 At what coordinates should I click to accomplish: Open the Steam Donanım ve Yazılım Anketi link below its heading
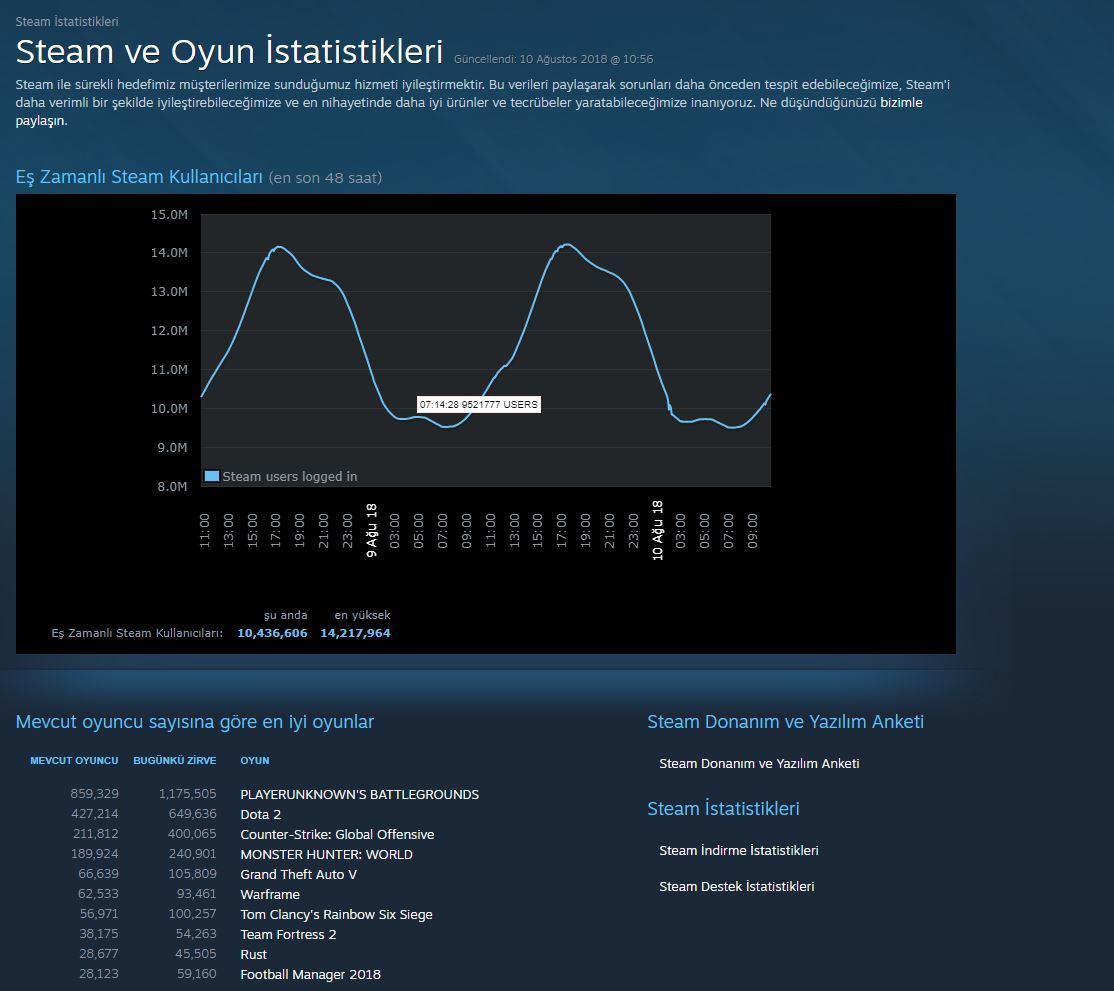[x=759, y=764]
